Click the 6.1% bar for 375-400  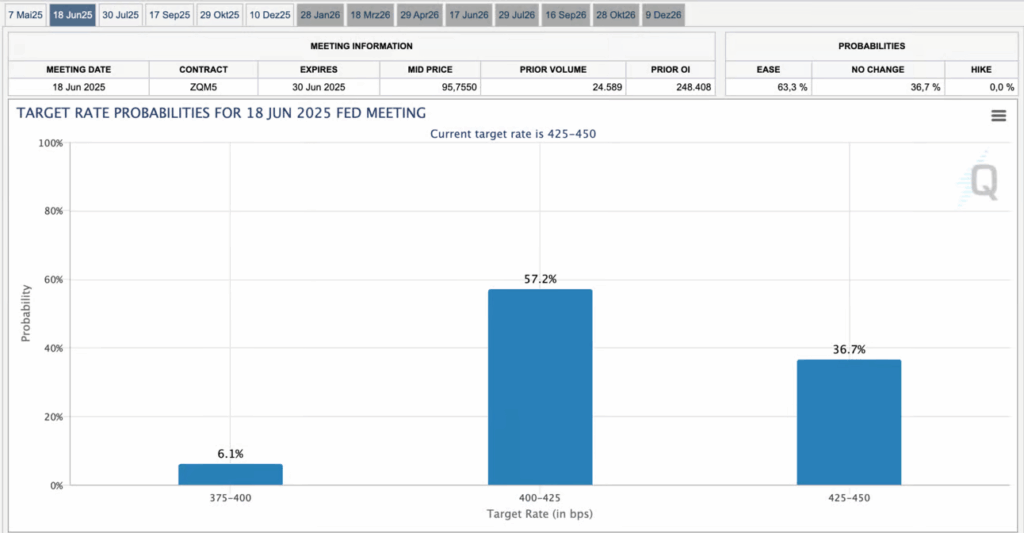tap(230, 474)
